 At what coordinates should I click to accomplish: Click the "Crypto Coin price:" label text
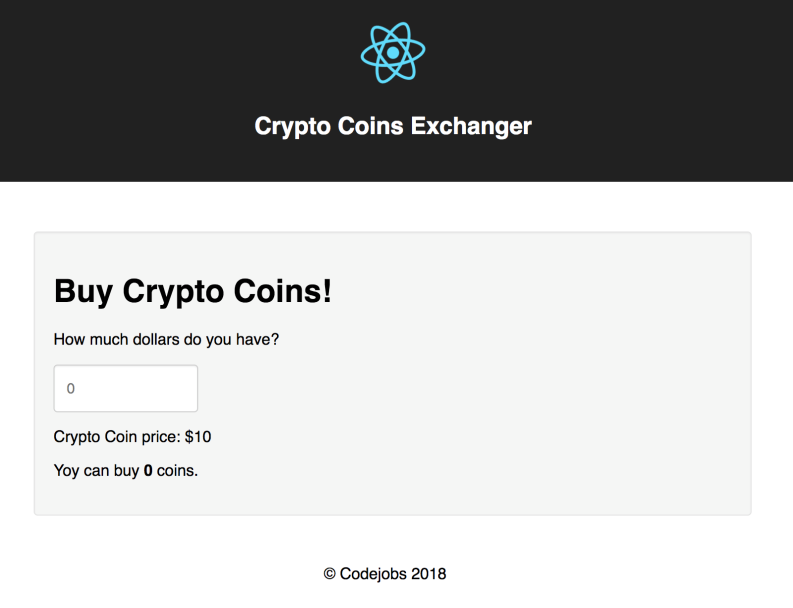point(117,437)
